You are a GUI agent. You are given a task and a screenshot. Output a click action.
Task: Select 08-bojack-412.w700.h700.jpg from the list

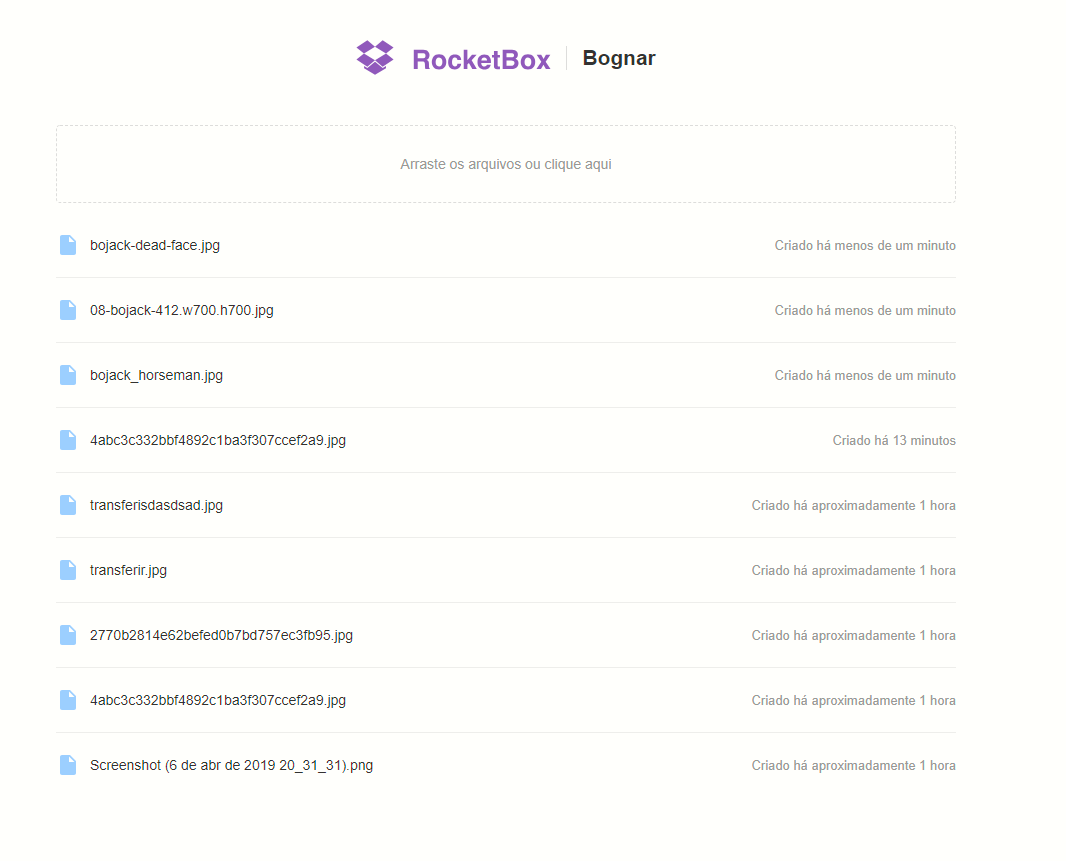[181, 310]
